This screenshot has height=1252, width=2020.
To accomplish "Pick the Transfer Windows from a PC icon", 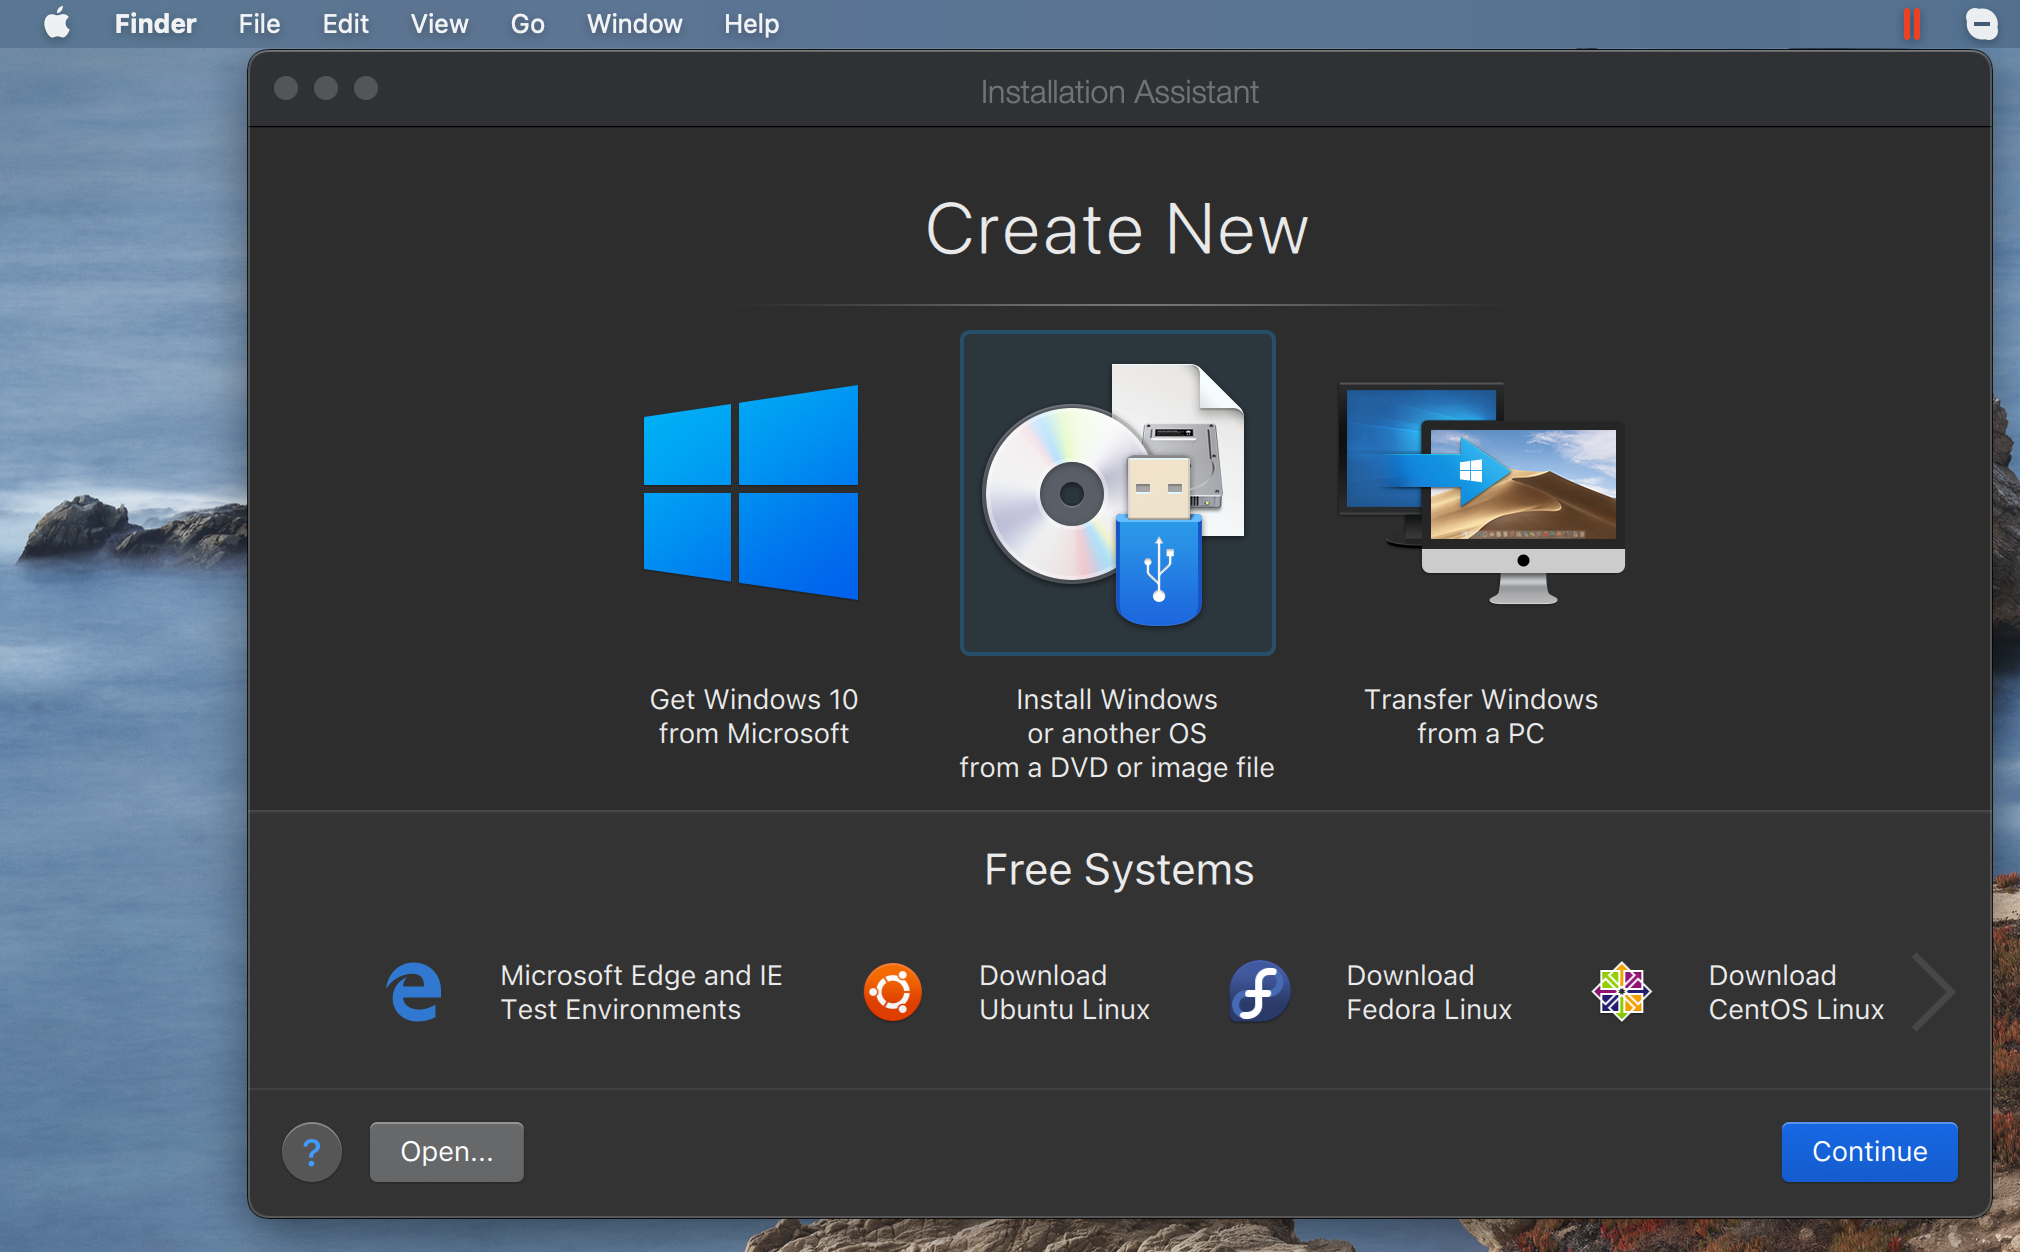I will pyautogui.click(x=1481, y=493).
